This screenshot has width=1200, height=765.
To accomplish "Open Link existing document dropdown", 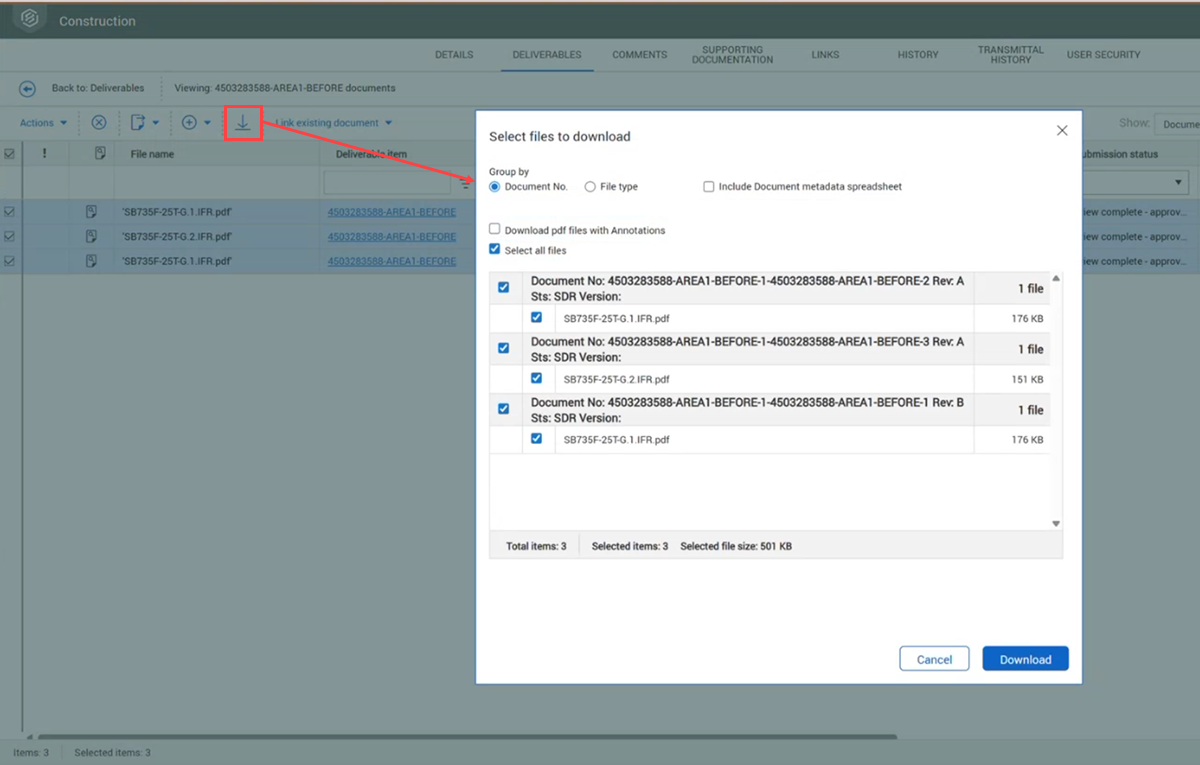I will pos(334,123).
